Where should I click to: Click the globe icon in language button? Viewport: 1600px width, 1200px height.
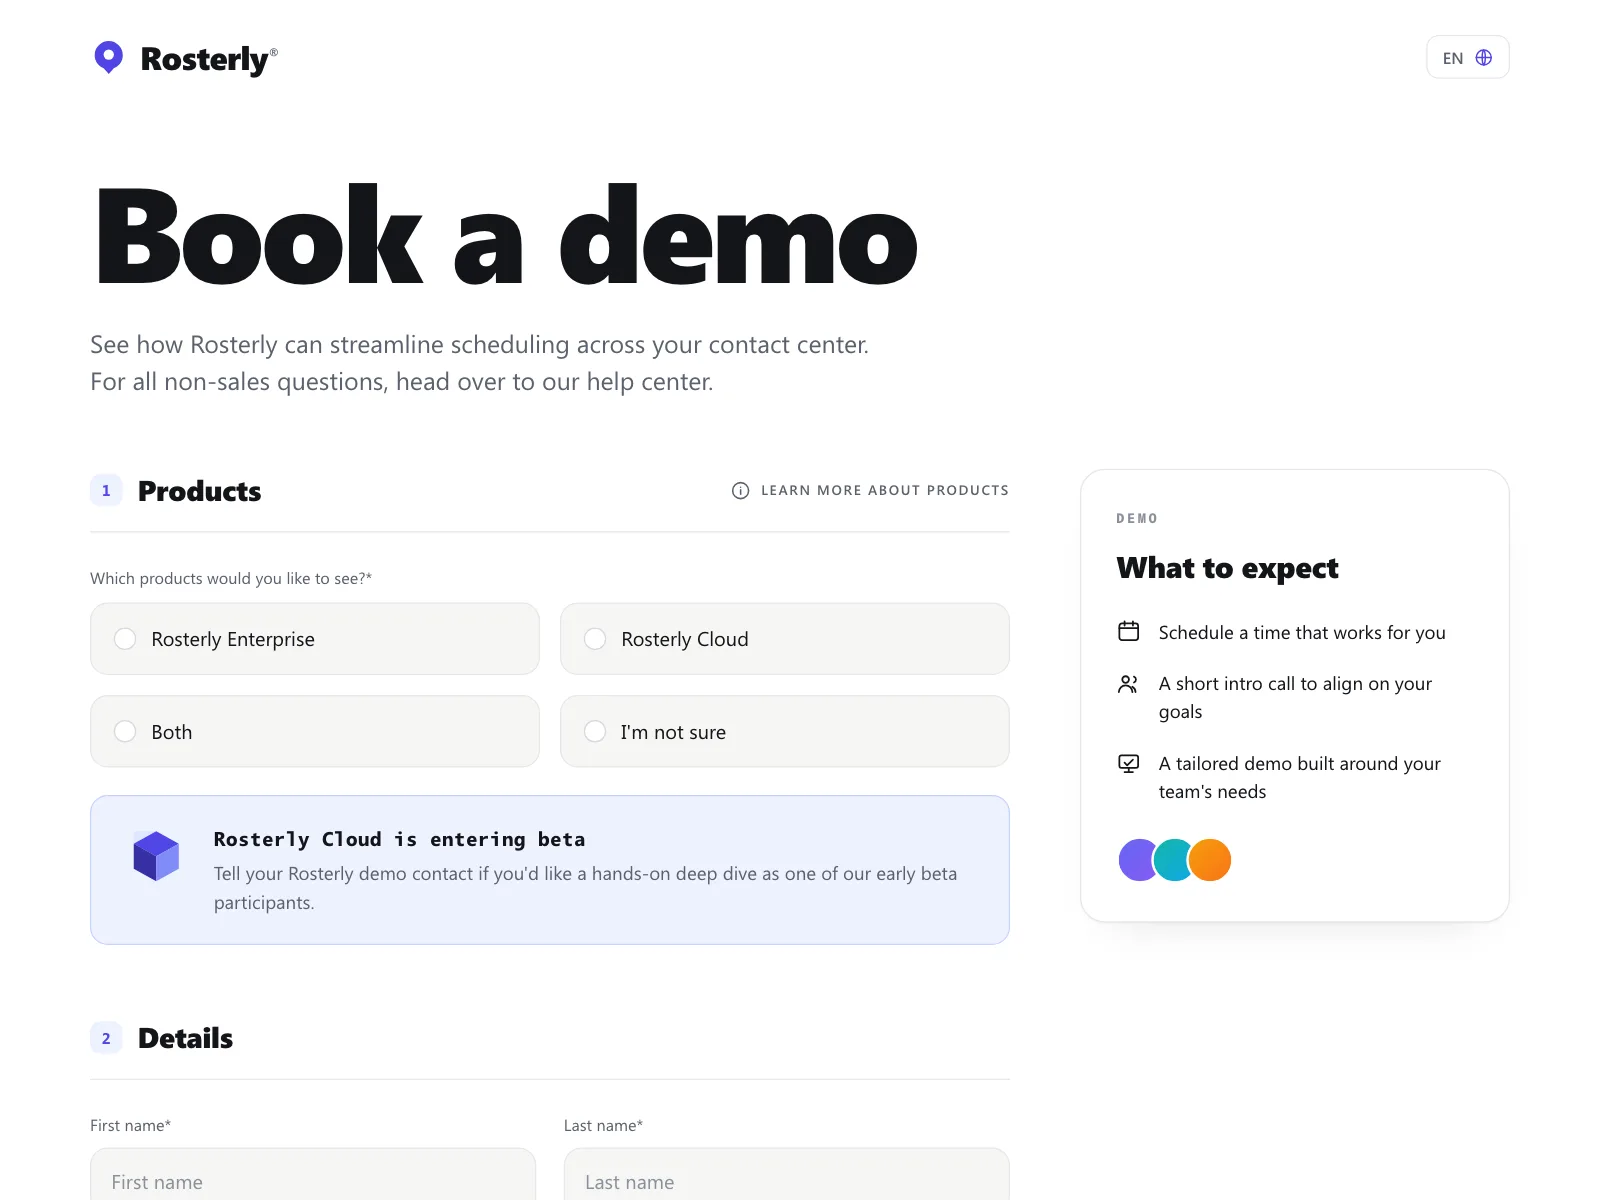click(1484, 58)
